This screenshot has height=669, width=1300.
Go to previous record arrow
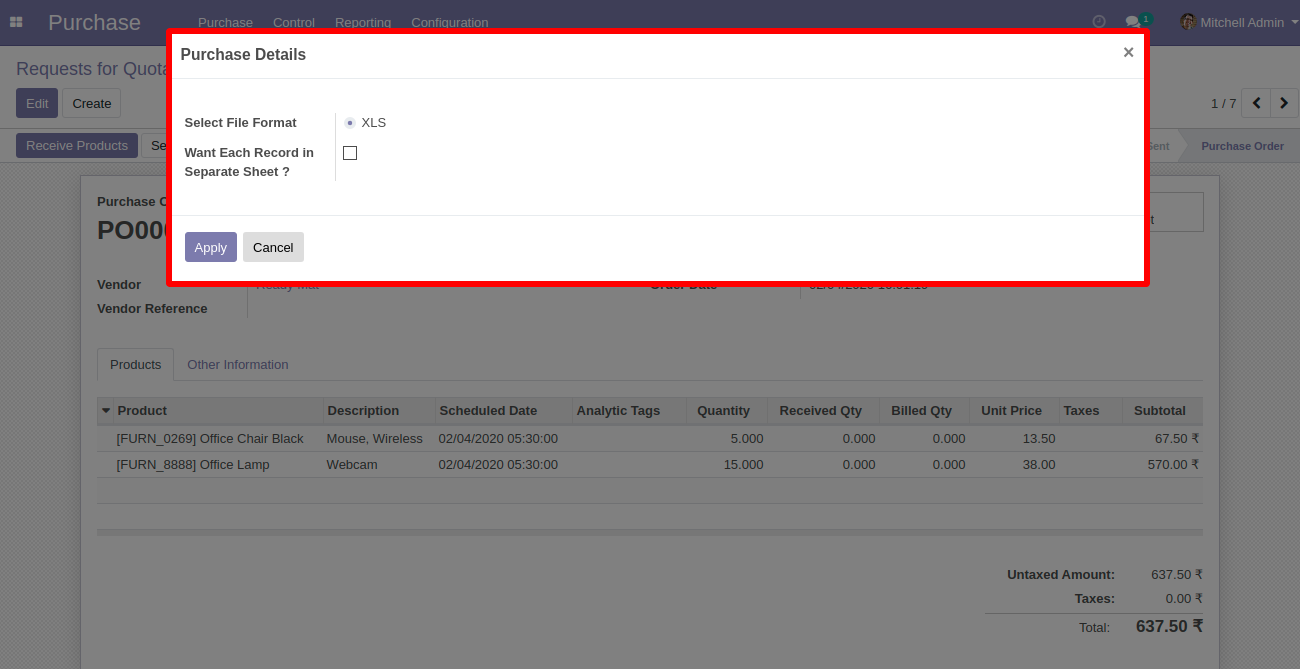pyautogui.click(x=1256, y=103)
